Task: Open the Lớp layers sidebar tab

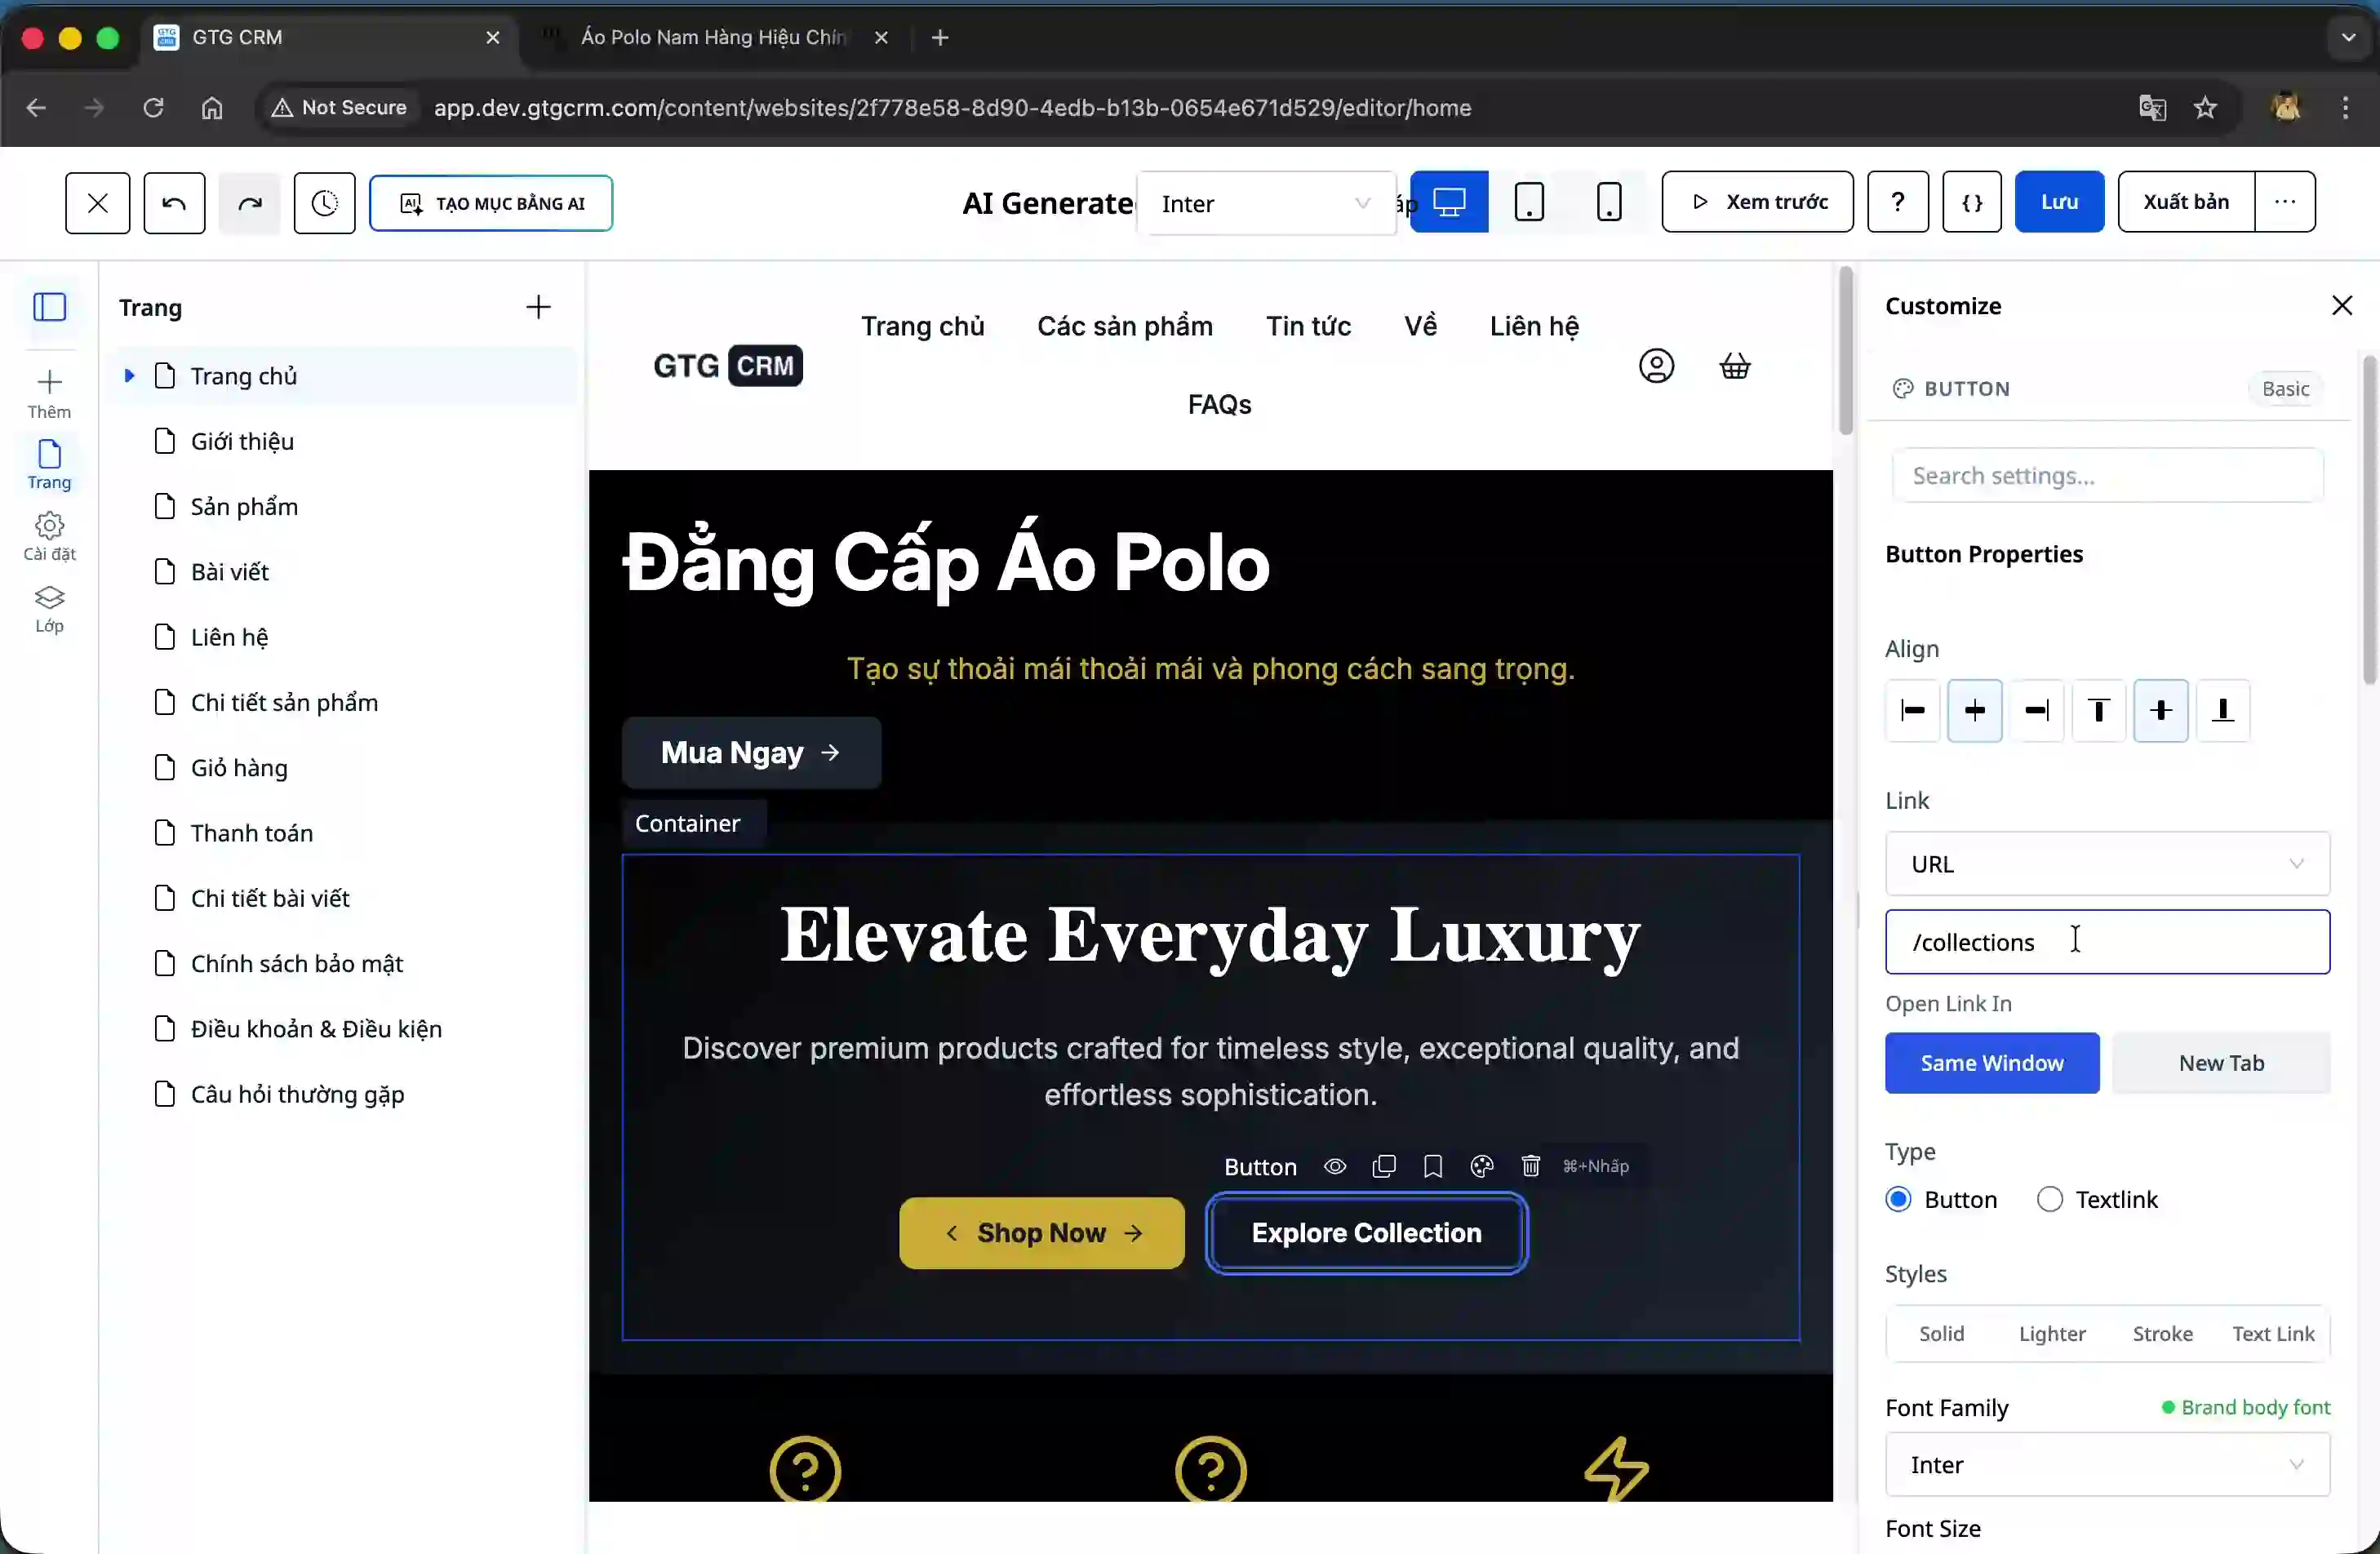Action: [x=49, y=608]
